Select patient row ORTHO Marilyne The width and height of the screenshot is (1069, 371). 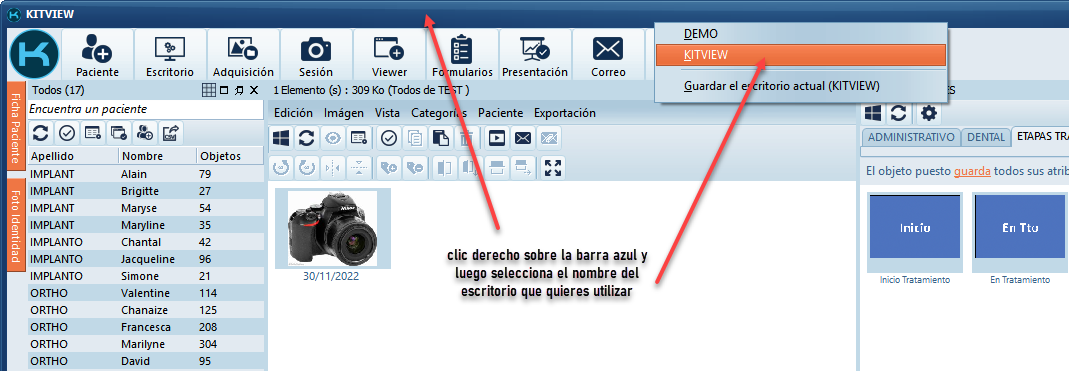click(145, 344)
